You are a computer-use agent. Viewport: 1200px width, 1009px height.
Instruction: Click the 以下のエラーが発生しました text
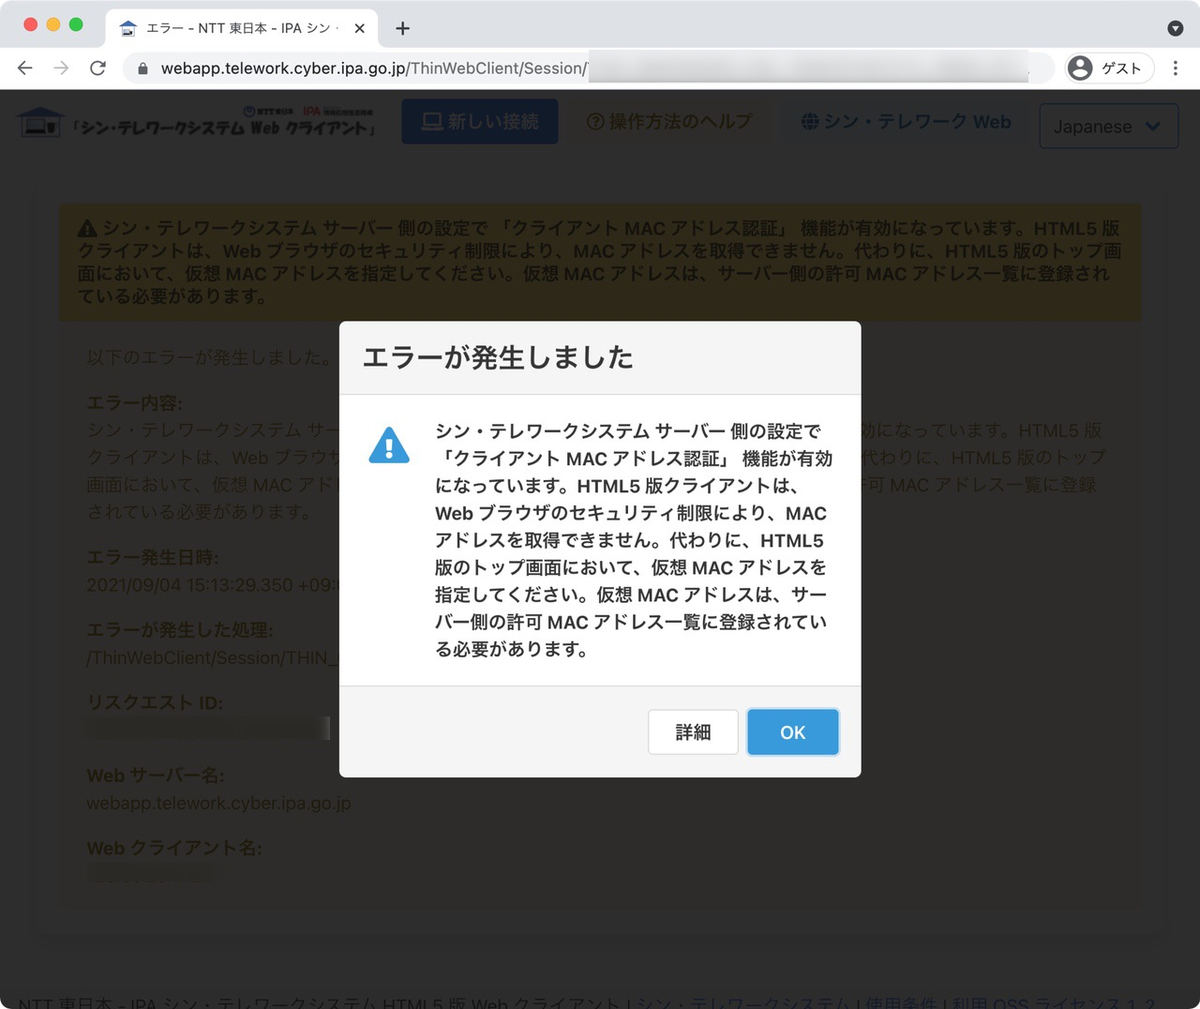[209, 357]
